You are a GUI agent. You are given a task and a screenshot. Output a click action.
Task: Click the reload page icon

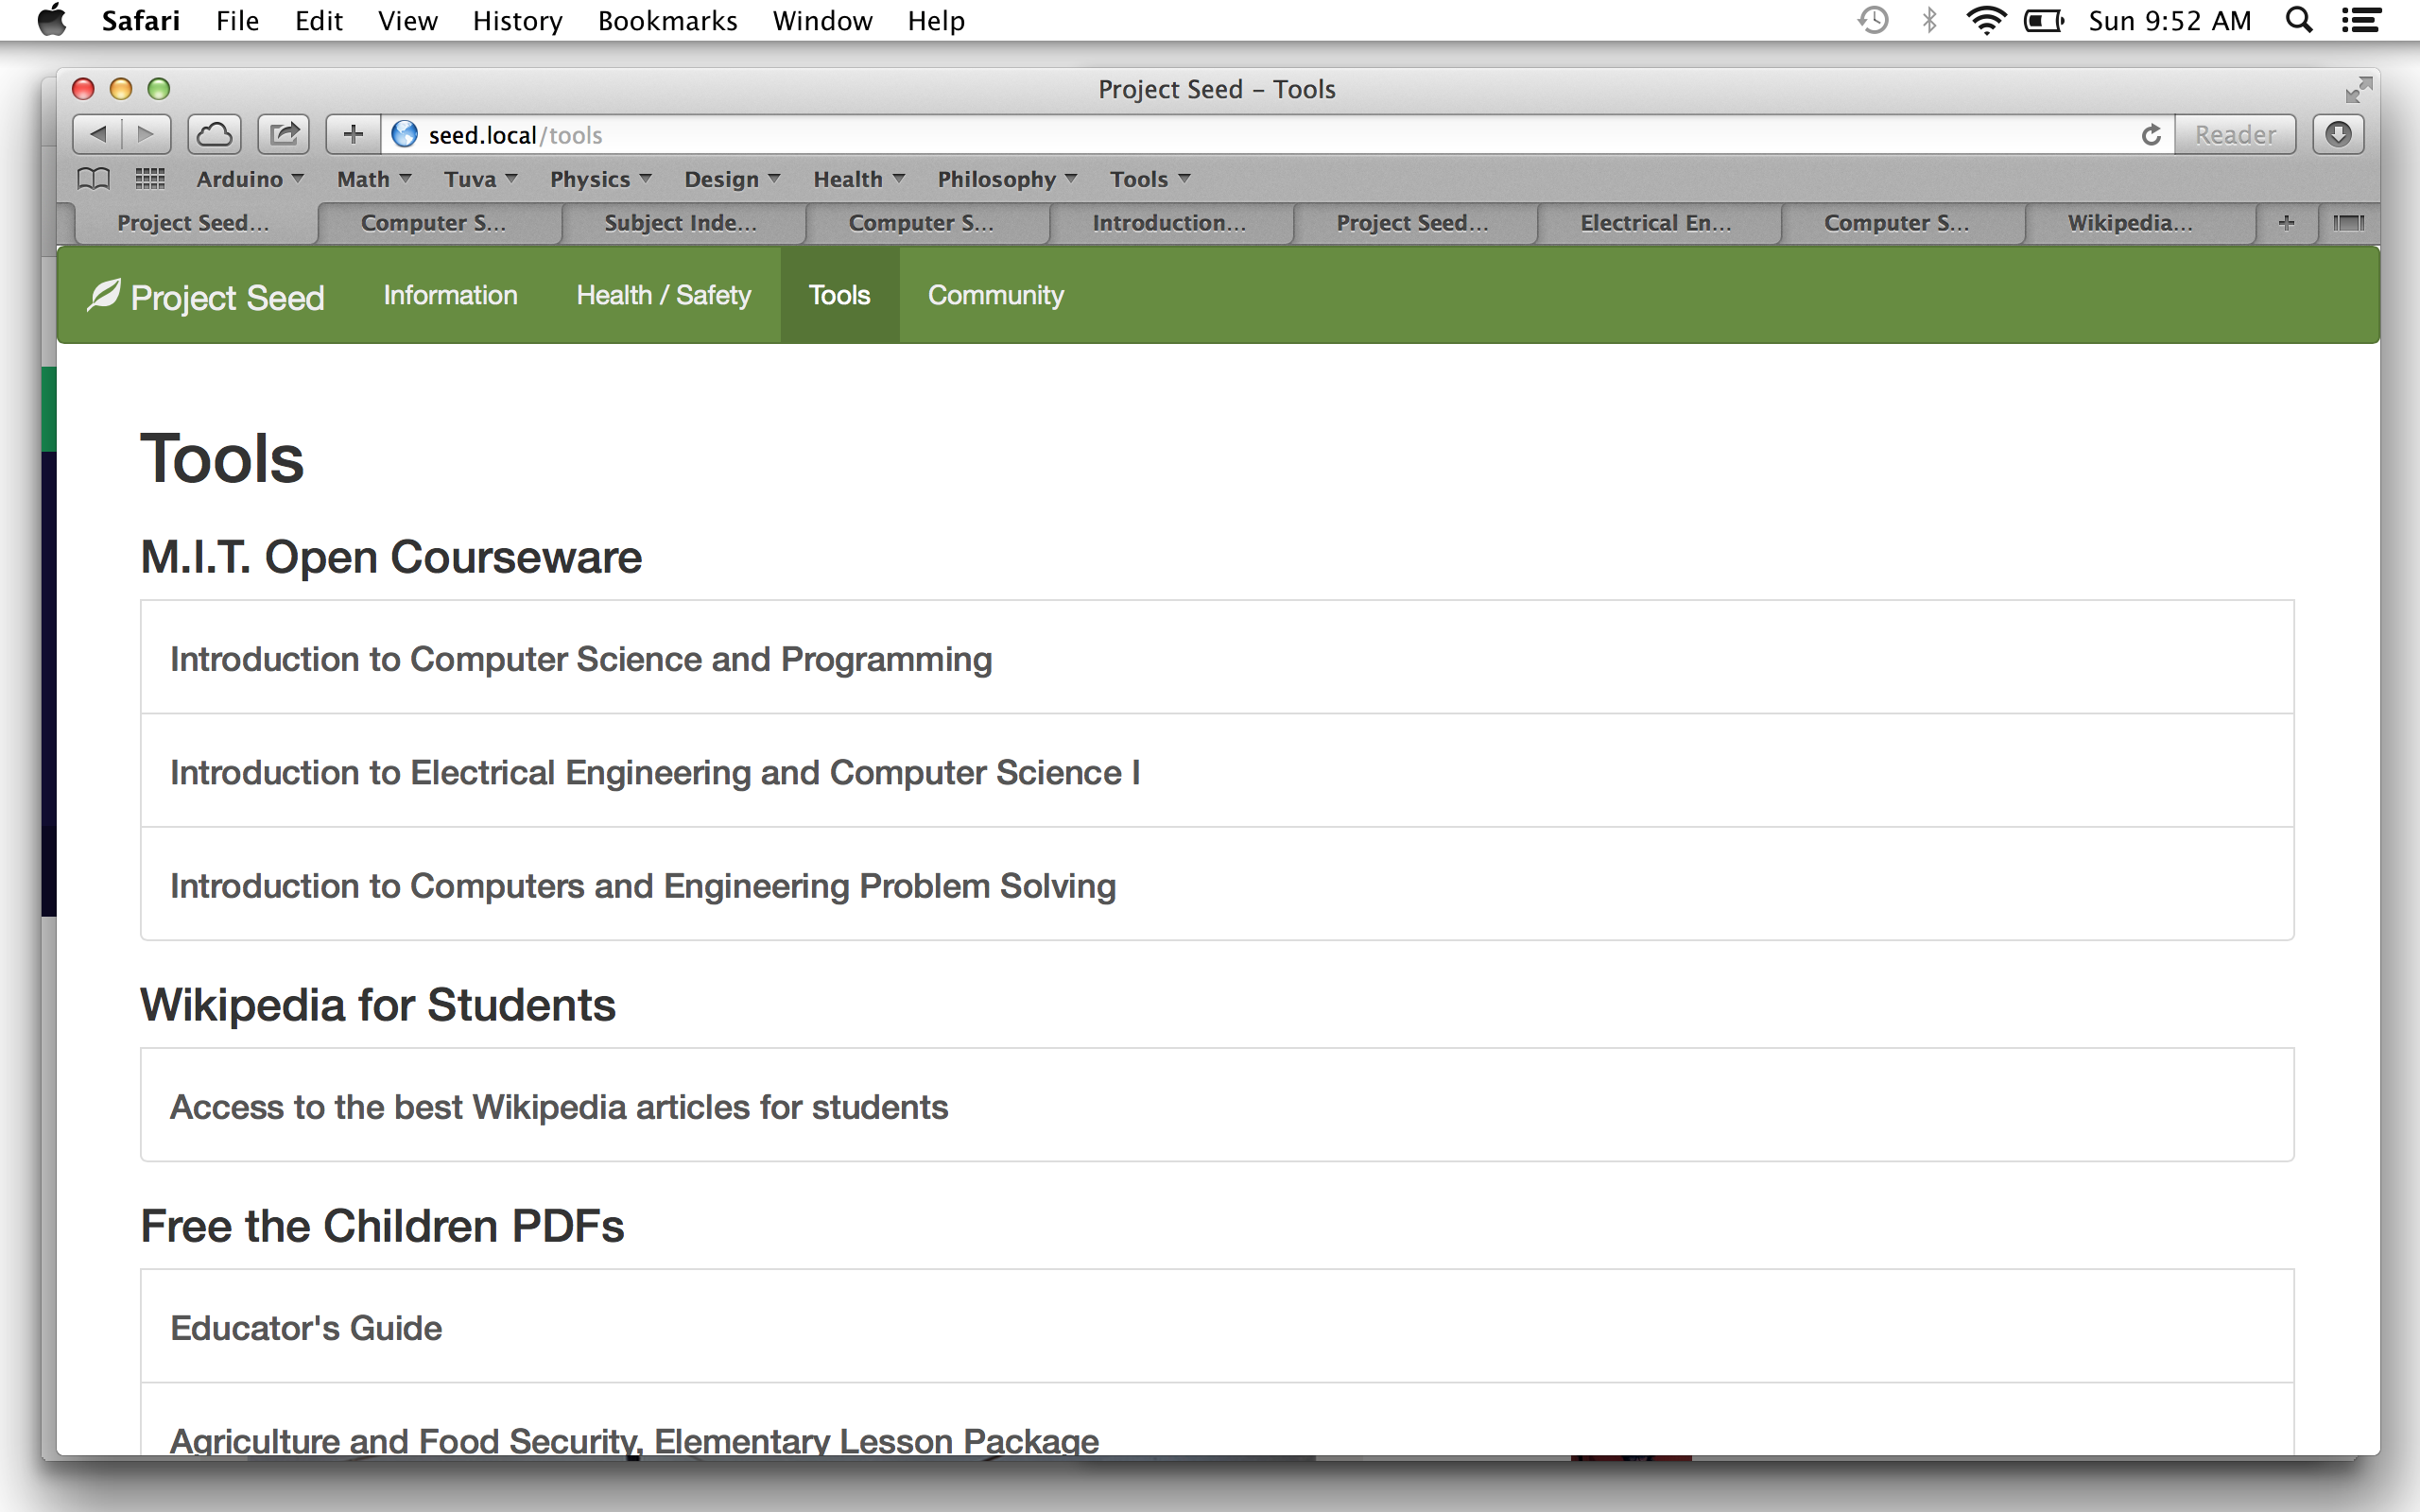tap(2151, 135)
